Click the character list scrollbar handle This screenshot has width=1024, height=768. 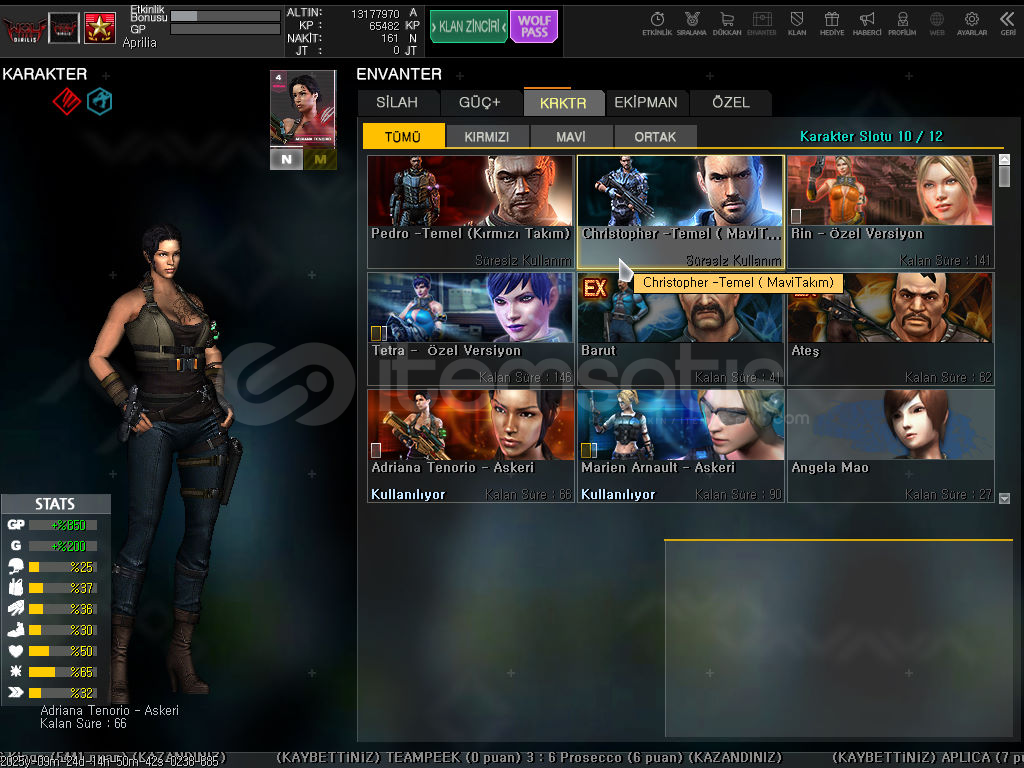point(1004,176)
